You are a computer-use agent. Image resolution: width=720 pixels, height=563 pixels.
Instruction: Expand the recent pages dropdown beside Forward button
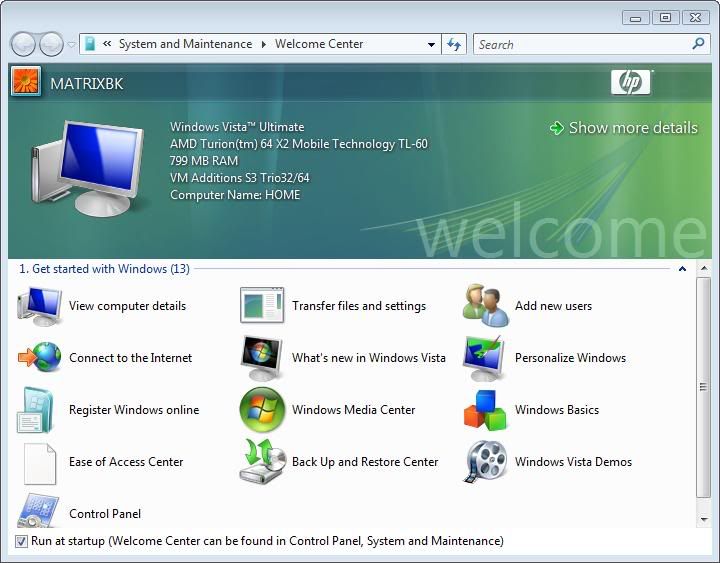(x=71, y=45)
